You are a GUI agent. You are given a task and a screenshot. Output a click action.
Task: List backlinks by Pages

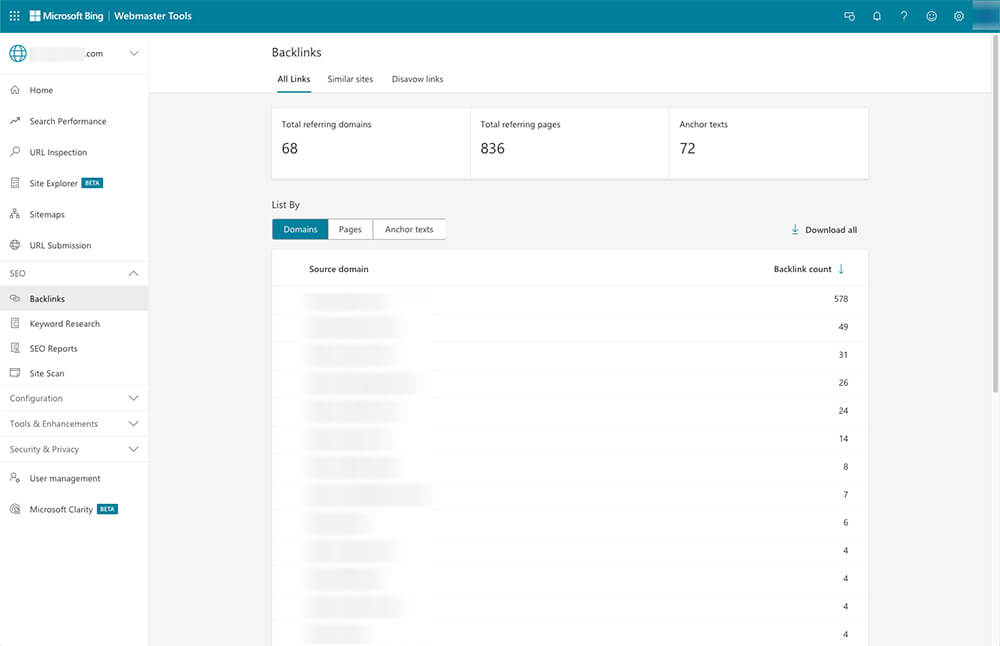[350, 229]
